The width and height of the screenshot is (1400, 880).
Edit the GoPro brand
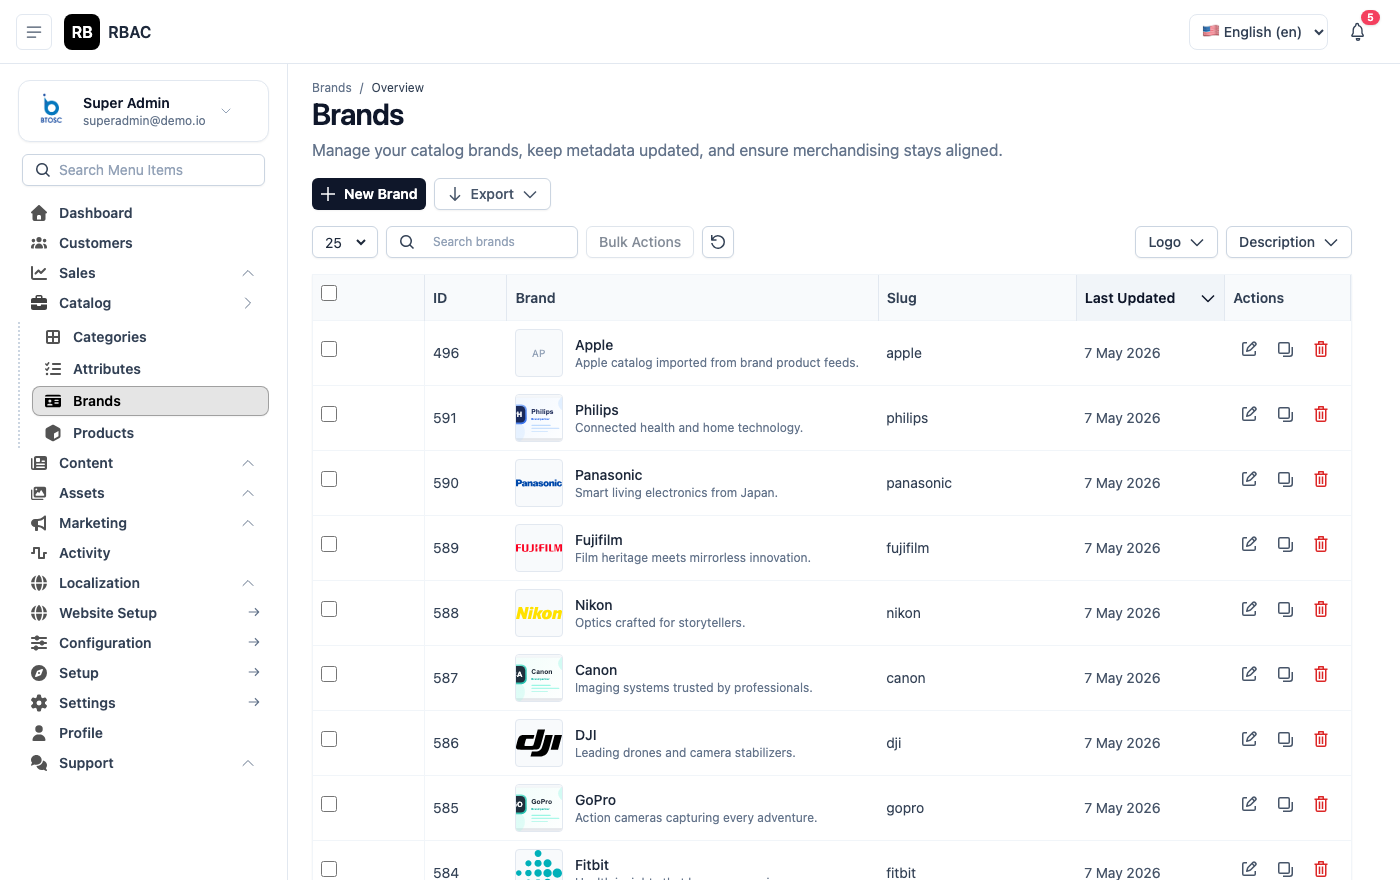[x=1249, y=804]
